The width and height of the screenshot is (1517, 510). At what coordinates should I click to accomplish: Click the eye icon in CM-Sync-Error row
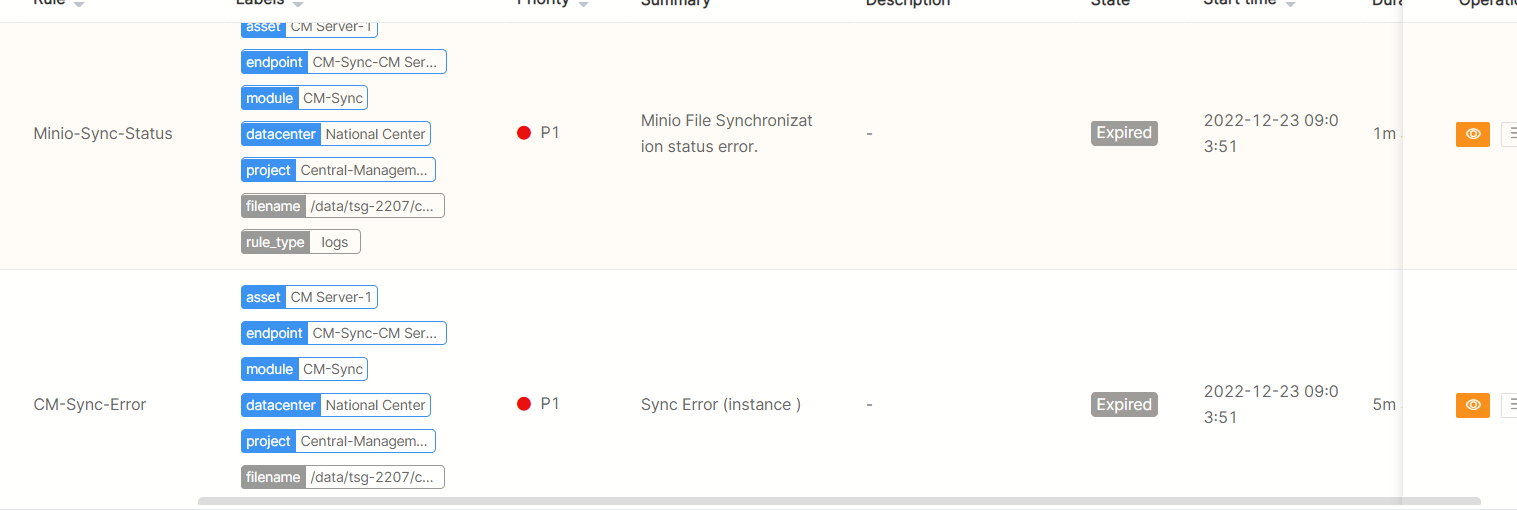(x=1472, y=405)
